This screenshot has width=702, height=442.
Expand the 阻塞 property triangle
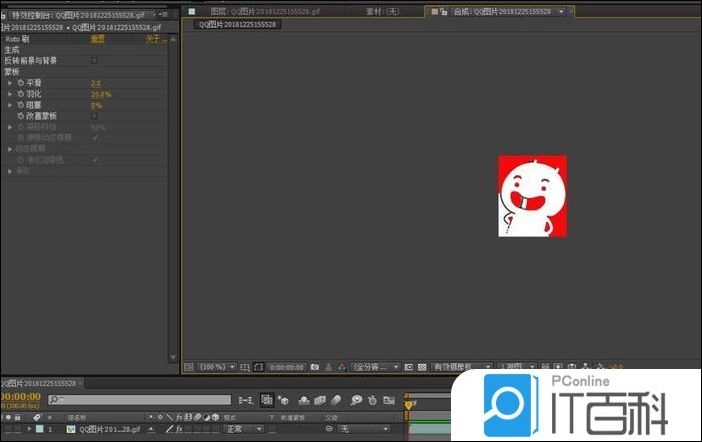[9, 105]
